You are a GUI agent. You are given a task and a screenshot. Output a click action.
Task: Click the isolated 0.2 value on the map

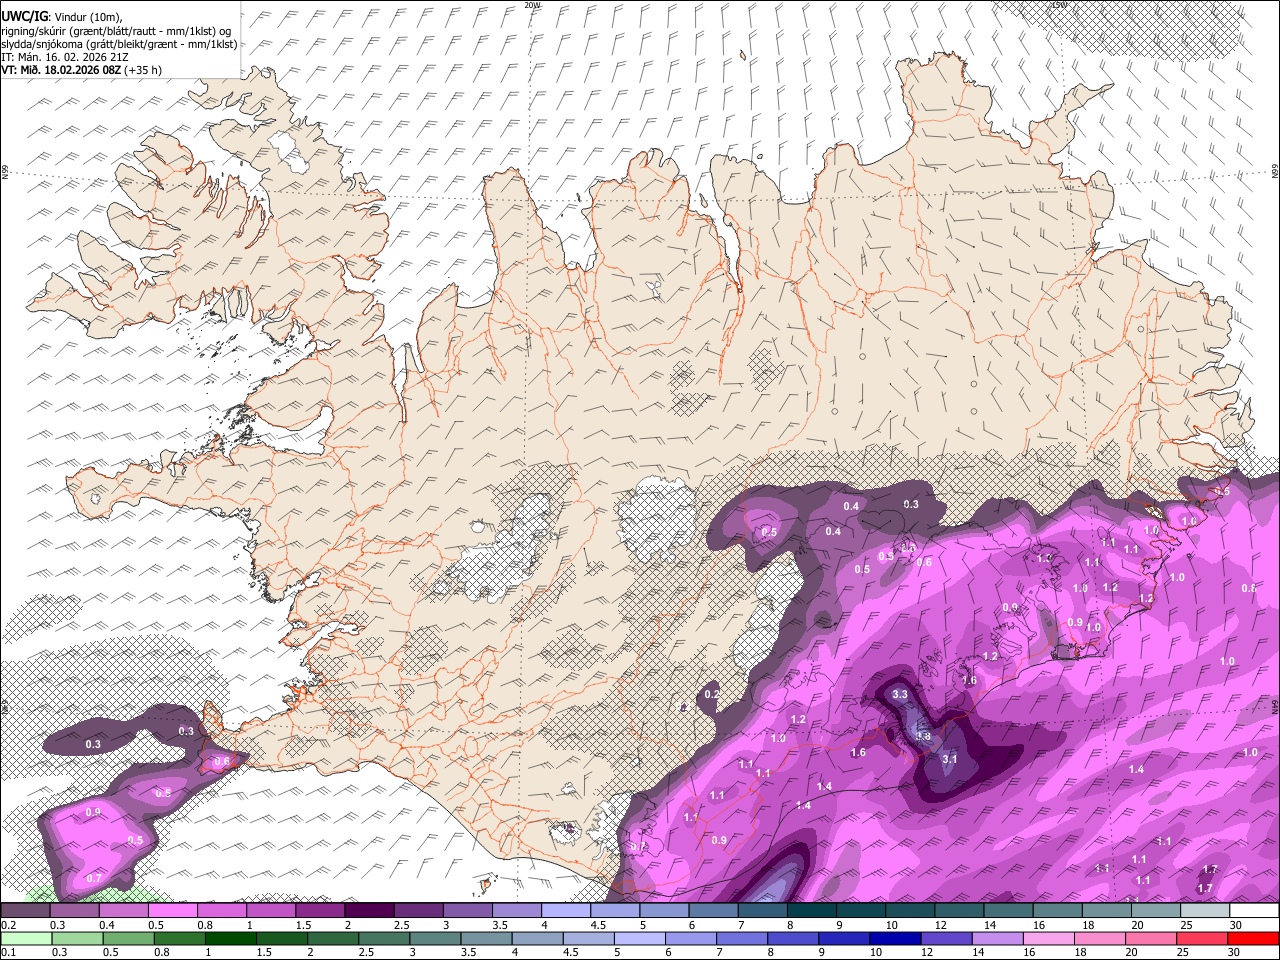coord(712,694)
